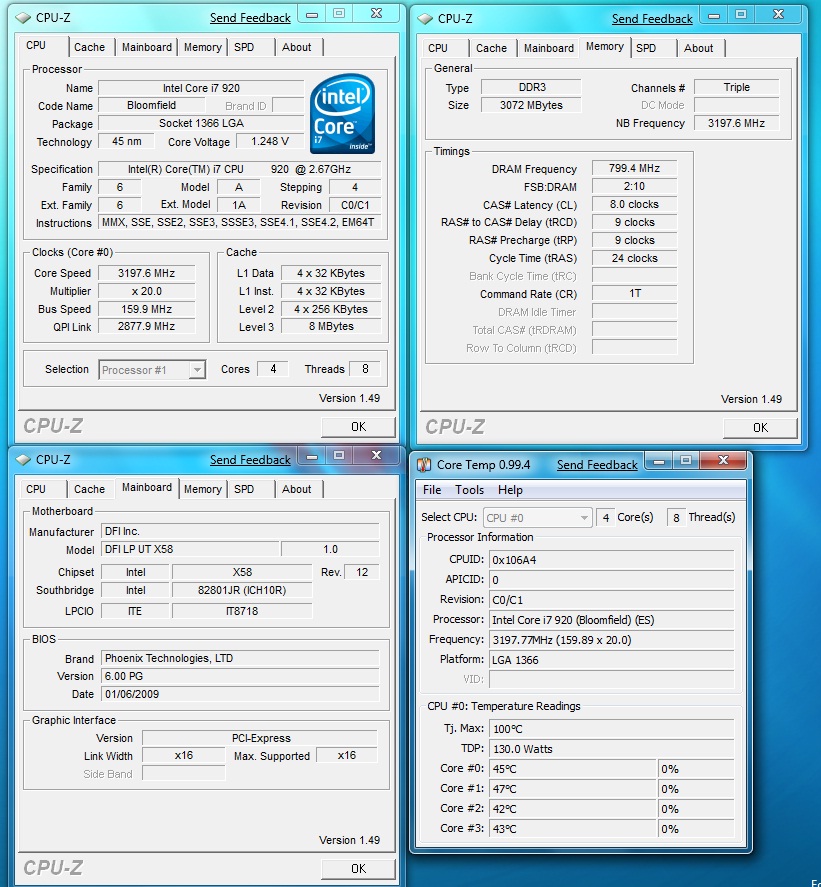
Task: Click OK in the CPU-Z Memory window
Action: pyautogui.click(x=760, y=428)
